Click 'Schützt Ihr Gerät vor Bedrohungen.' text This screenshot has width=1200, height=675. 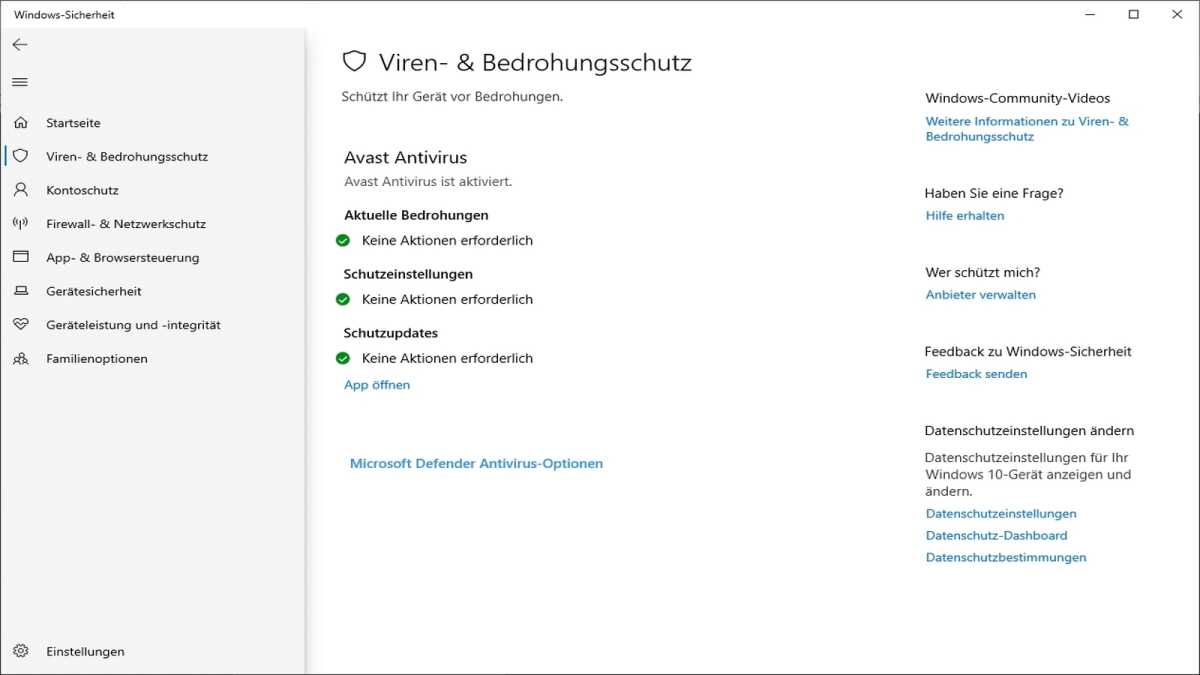(x=452, y=97)
